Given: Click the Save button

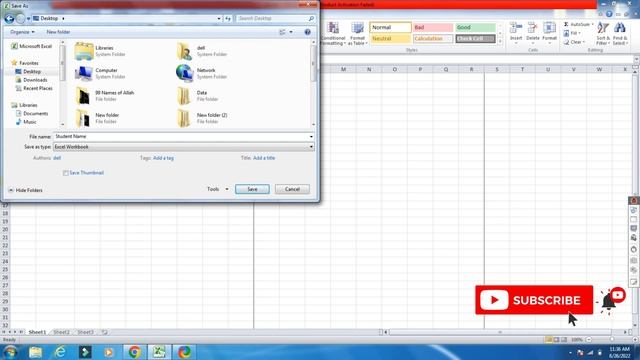Looking at the screenshot, I should (x=252, y=189).
